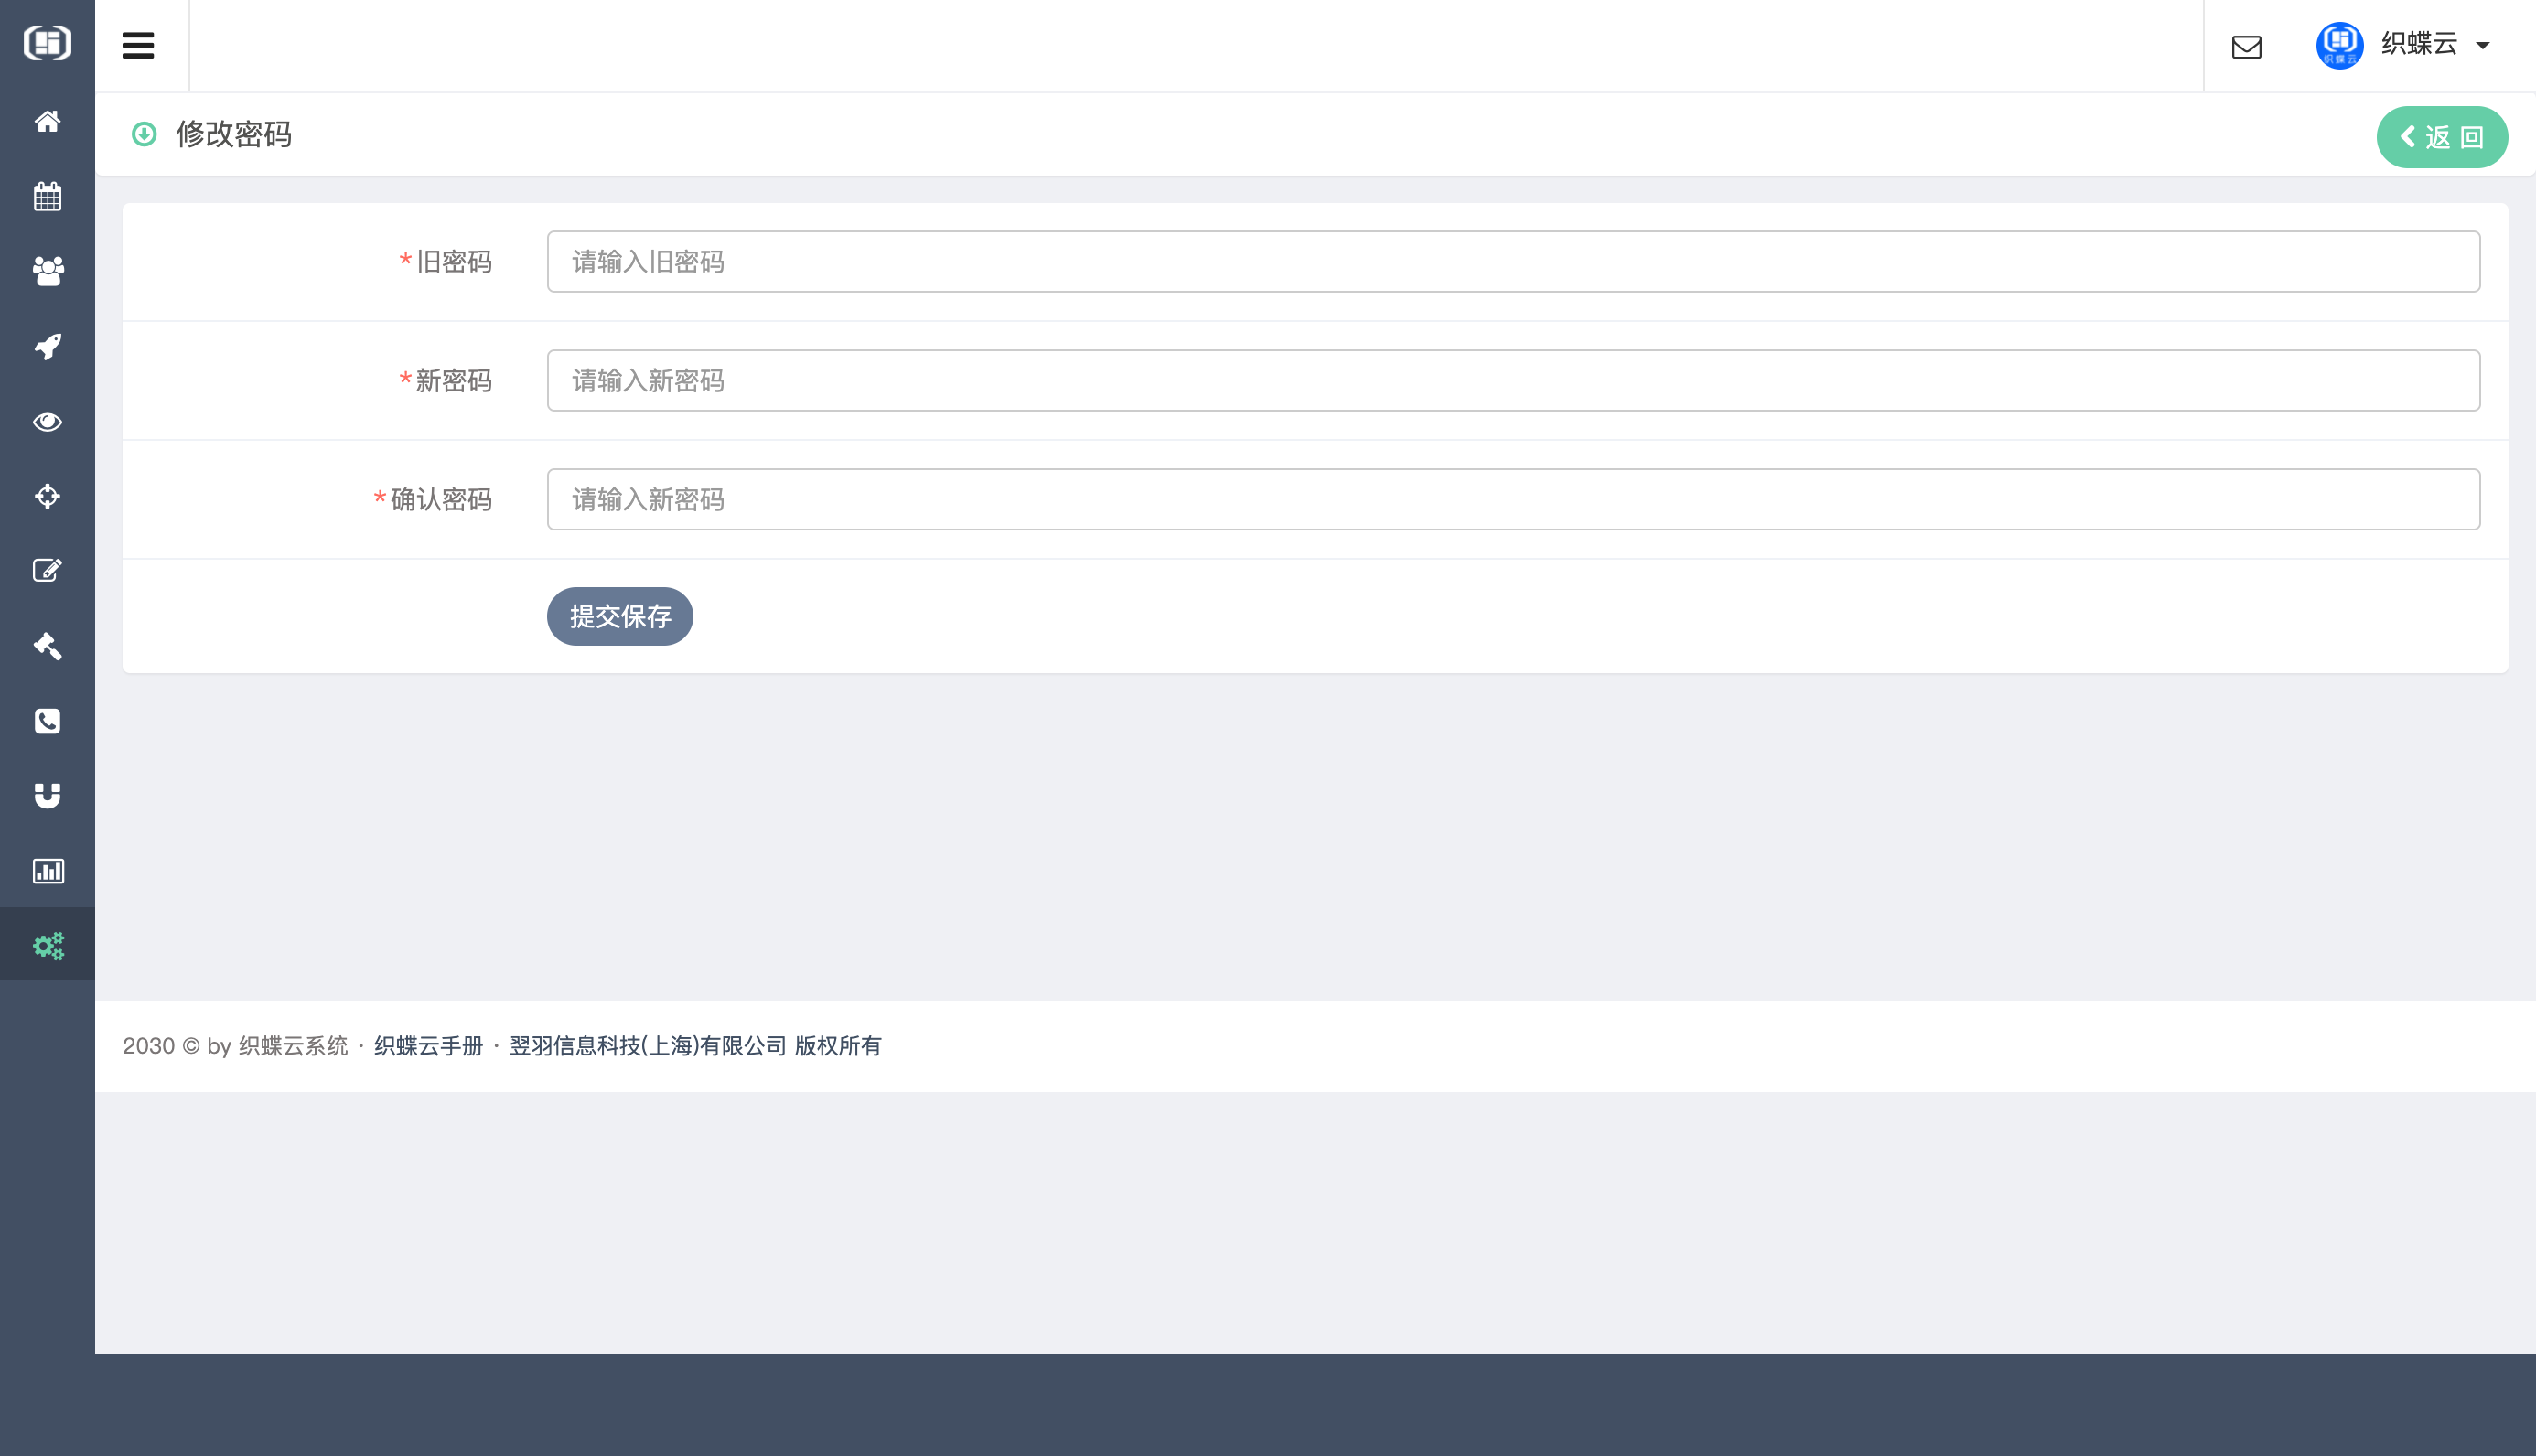Viewport: 2536px width, 1456px height.
Task: Open the eye icon sidebar section
Action: [47, 422]
